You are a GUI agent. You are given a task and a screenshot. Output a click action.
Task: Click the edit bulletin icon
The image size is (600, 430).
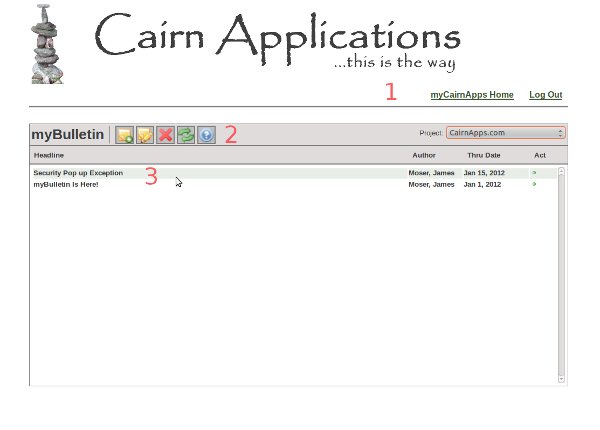pyautogui.click(x=145, y=135)
